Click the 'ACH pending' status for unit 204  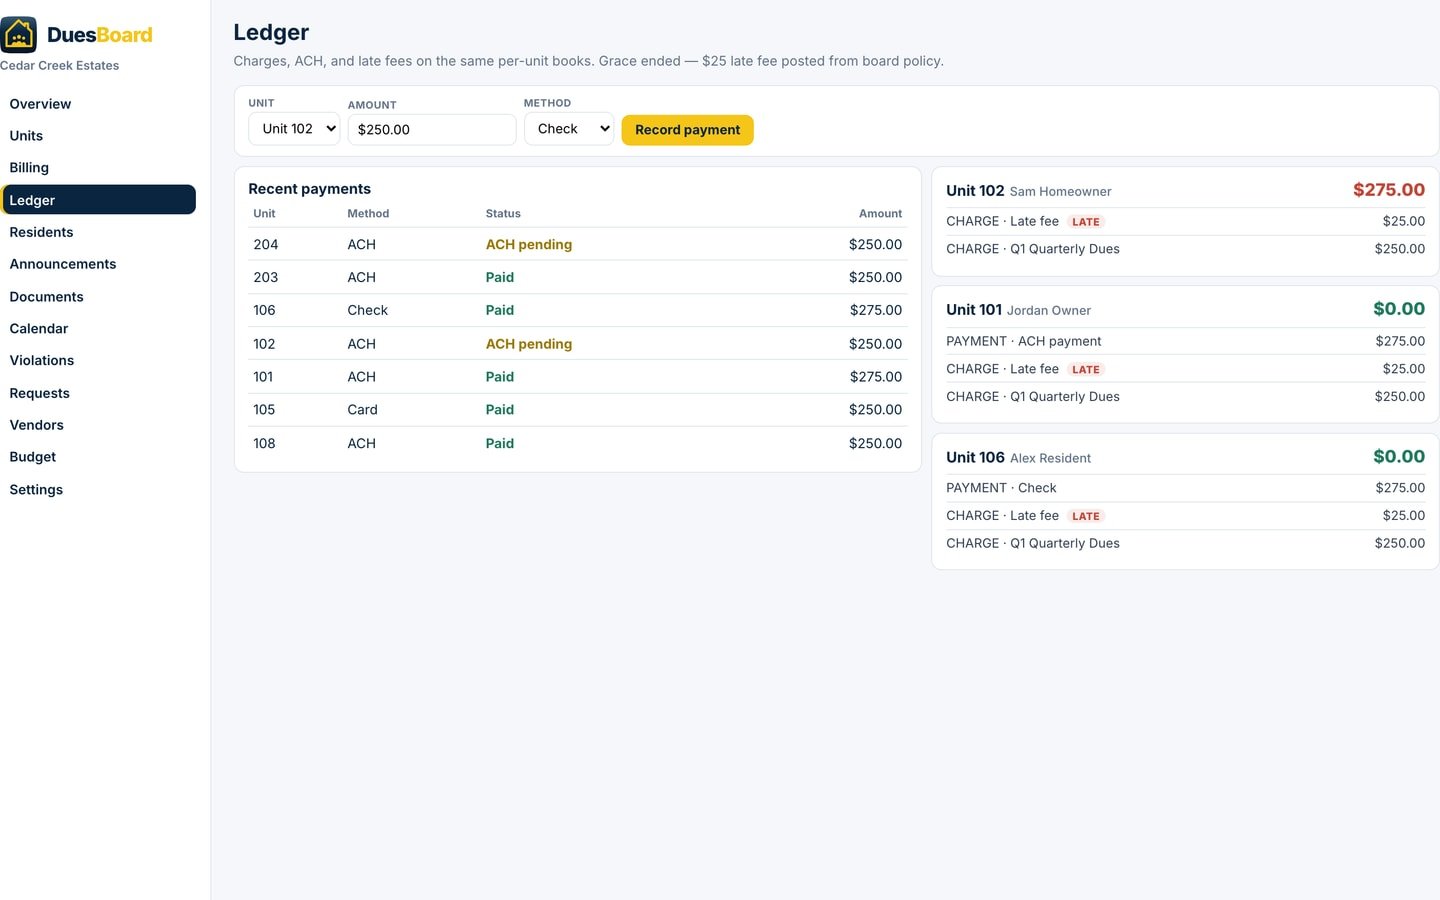pyautogui.click(x=529, y=245)
